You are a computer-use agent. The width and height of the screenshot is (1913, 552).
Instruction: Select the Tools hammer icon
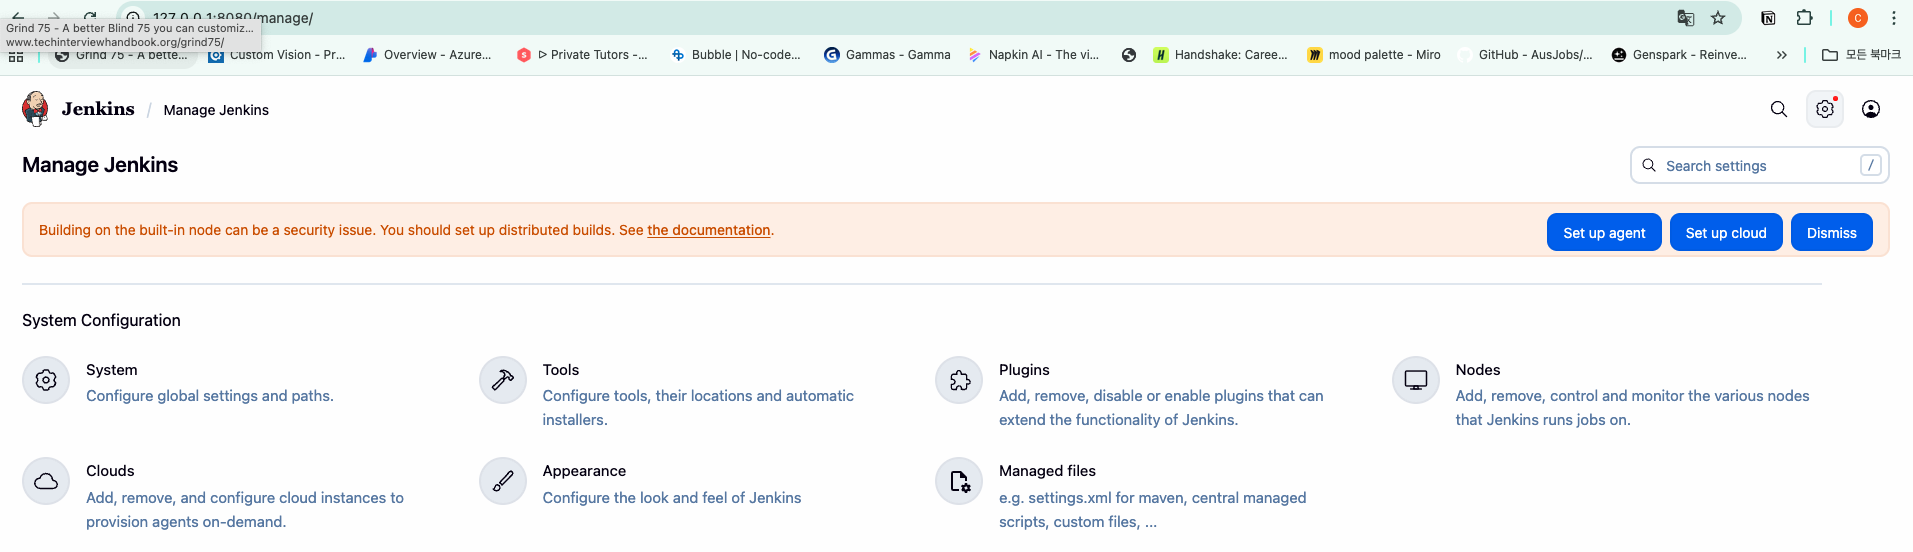click(x=503, y=380)
